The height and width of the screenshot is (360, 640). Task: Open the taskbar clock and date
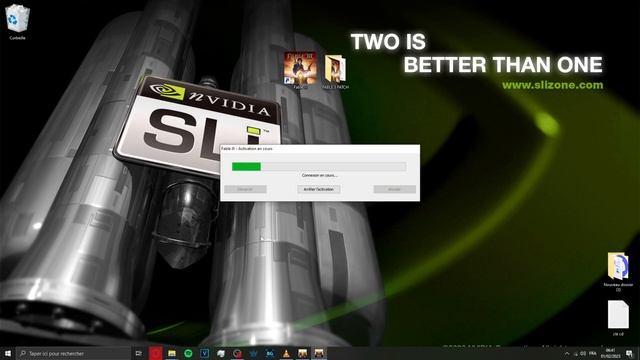point(611,353)
